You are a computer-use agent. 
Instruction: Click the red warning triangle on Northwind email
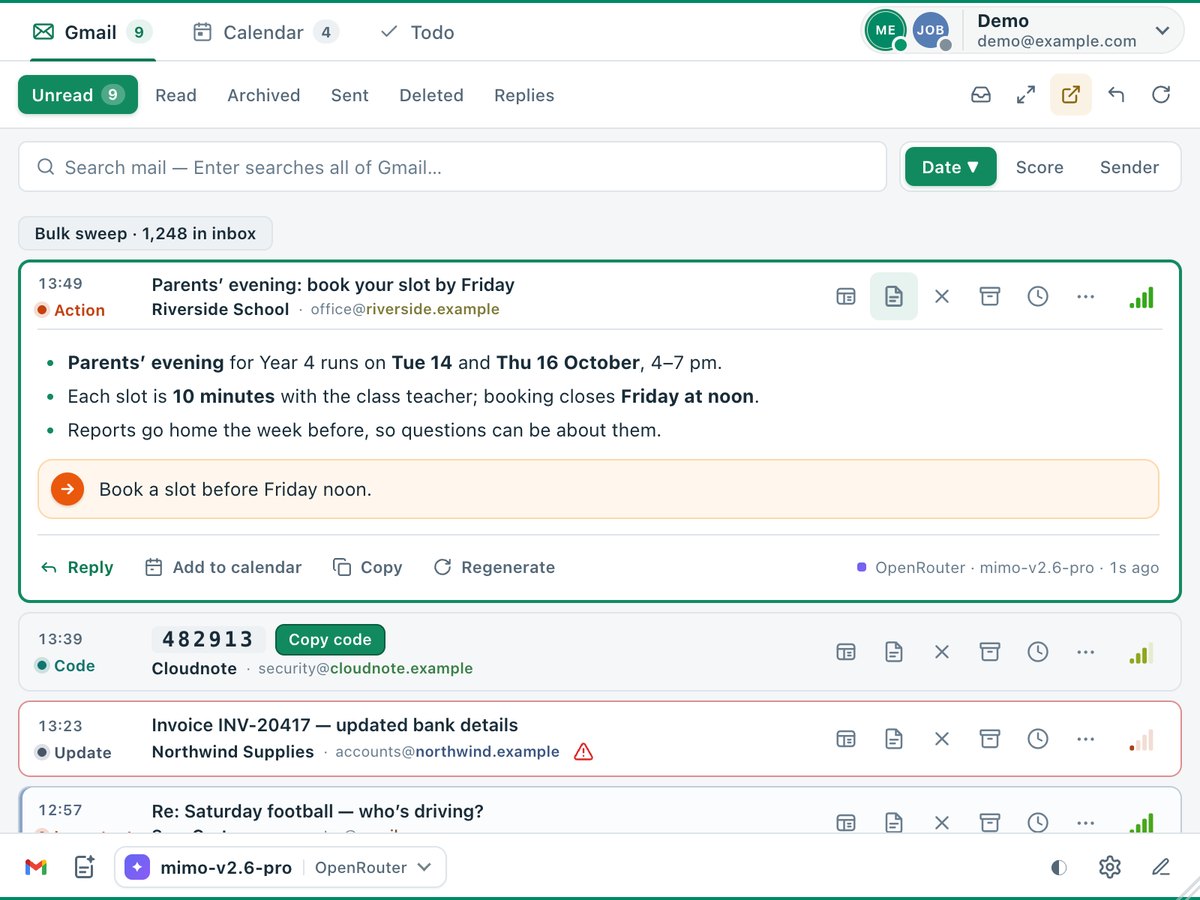584,752
